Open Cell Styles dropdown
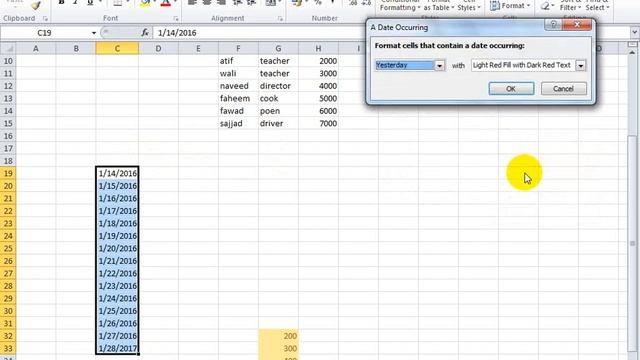640x360 pixels. 469,6
